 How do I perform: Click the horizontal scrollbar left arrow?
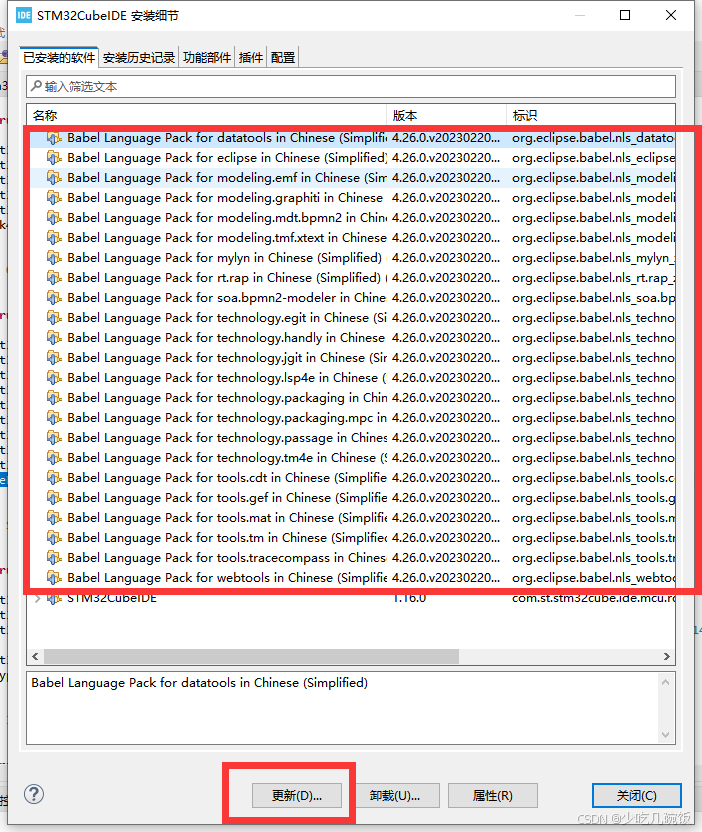point(35,656)
